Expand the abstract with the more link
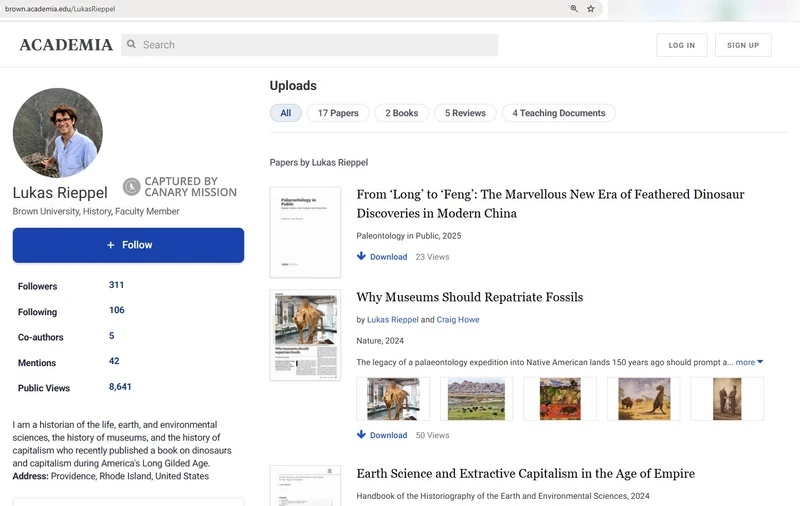Screen dimensions: 800x506 (x=749, y=362)
